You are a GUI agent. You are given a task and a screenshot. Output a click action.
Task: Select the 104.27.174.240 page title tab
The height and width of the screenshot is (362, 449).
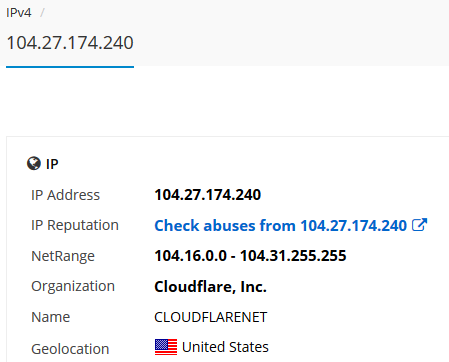tap(70, 43)
